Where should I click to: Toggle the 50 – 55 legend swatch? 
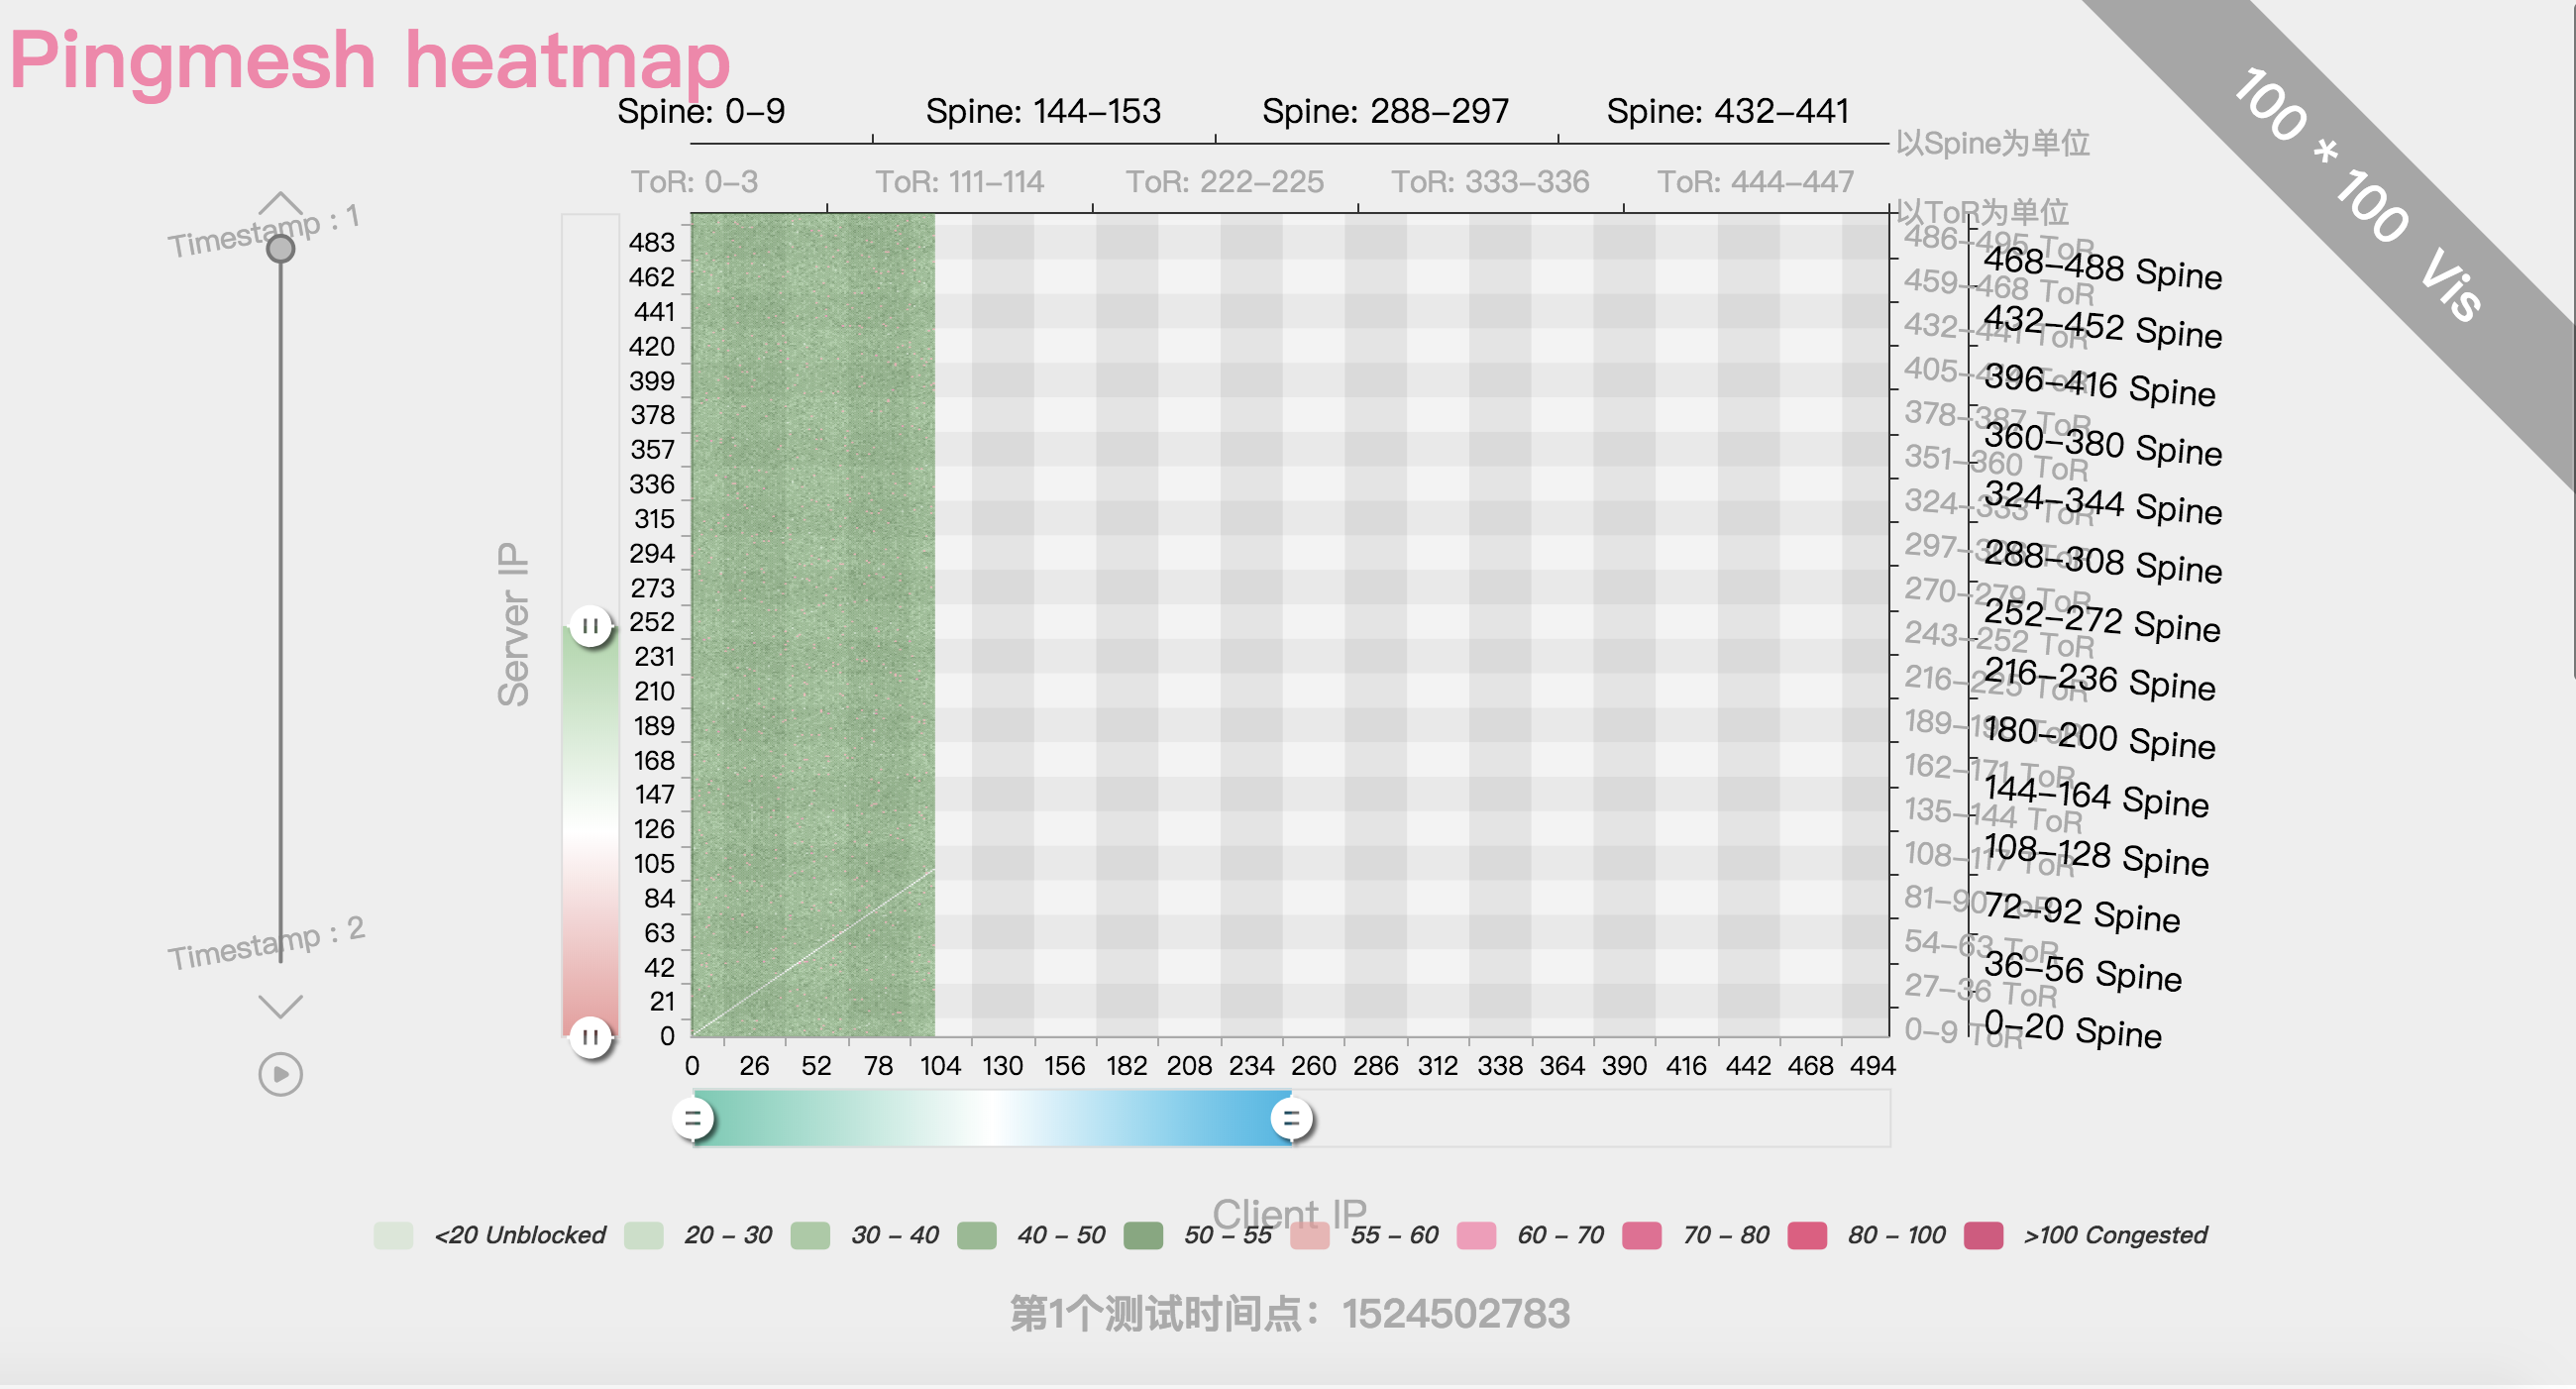click(x=1144, y=1236)
